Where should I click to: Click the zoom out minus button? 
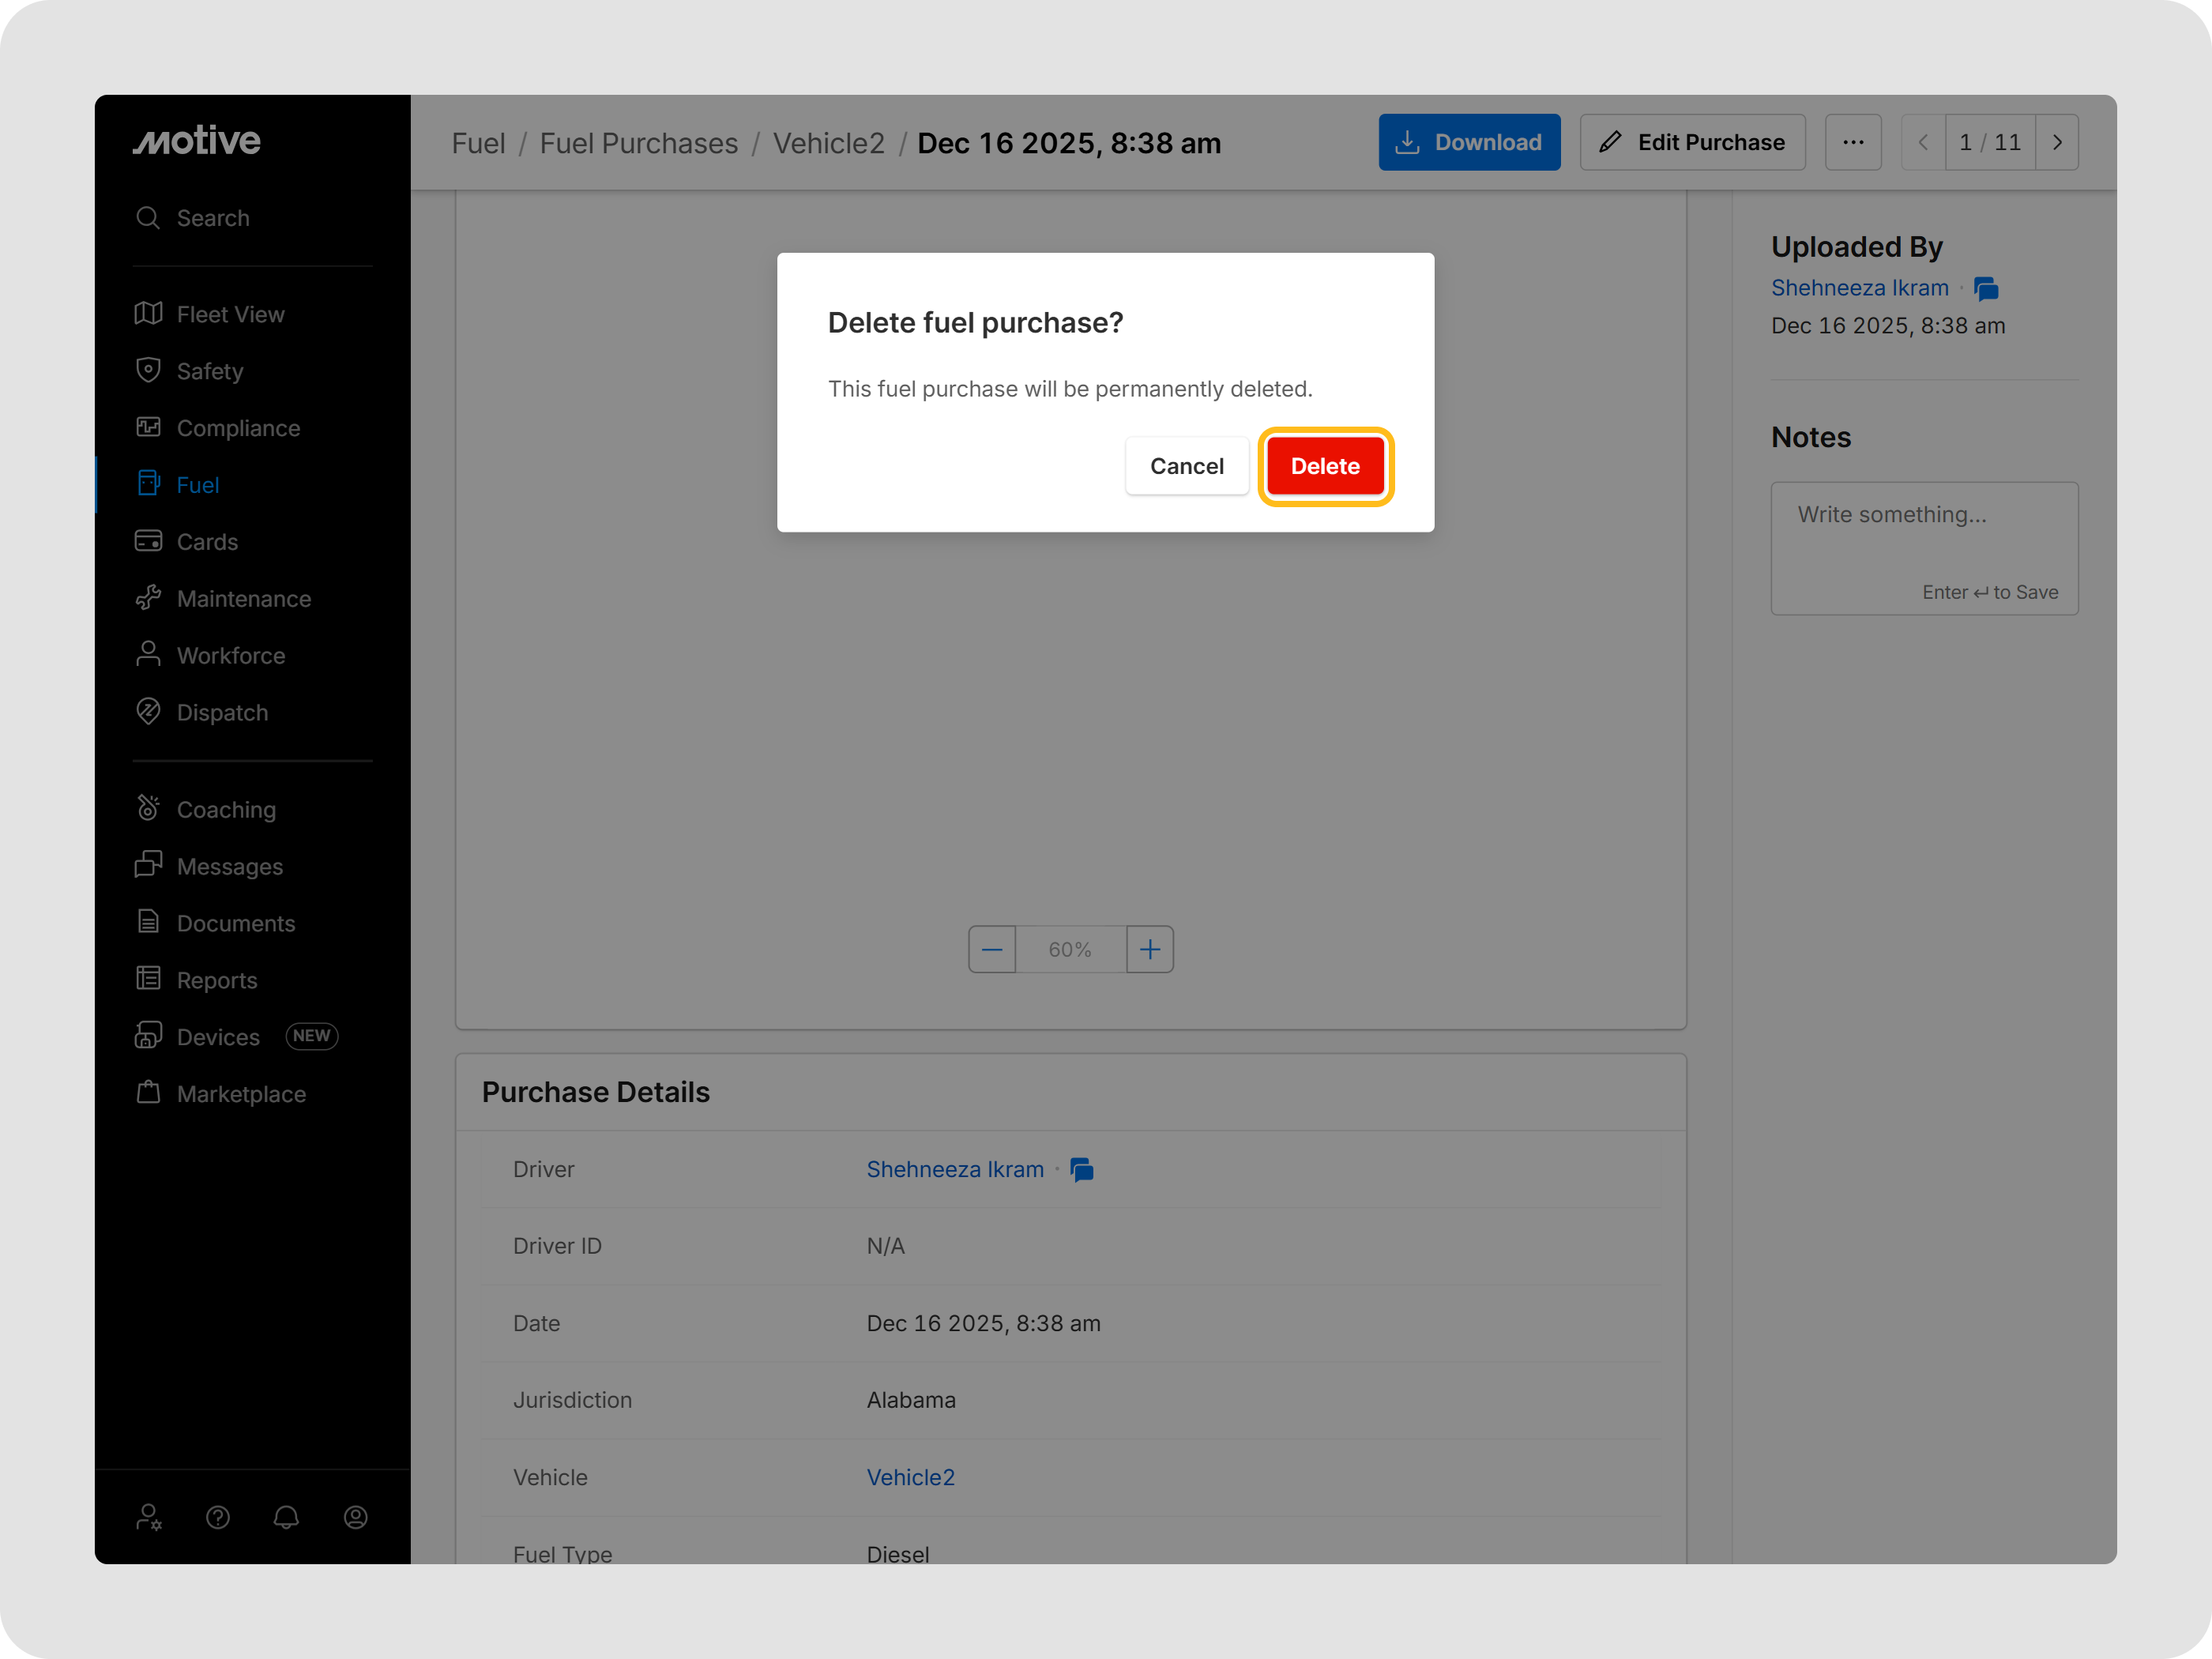(992, 949)
